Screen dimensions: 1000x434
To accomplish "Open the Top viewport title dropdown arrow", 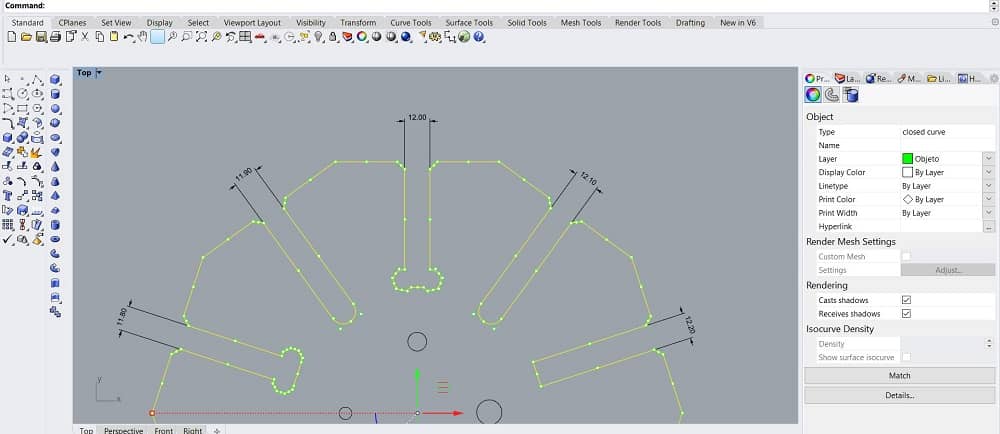I will coord(99,73).
